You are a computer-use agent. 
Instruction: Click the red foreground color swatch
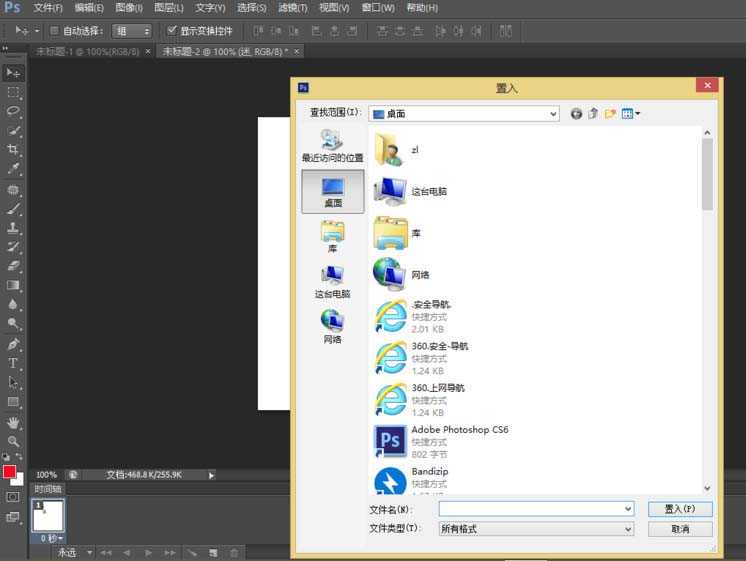[x=9, y=472]
